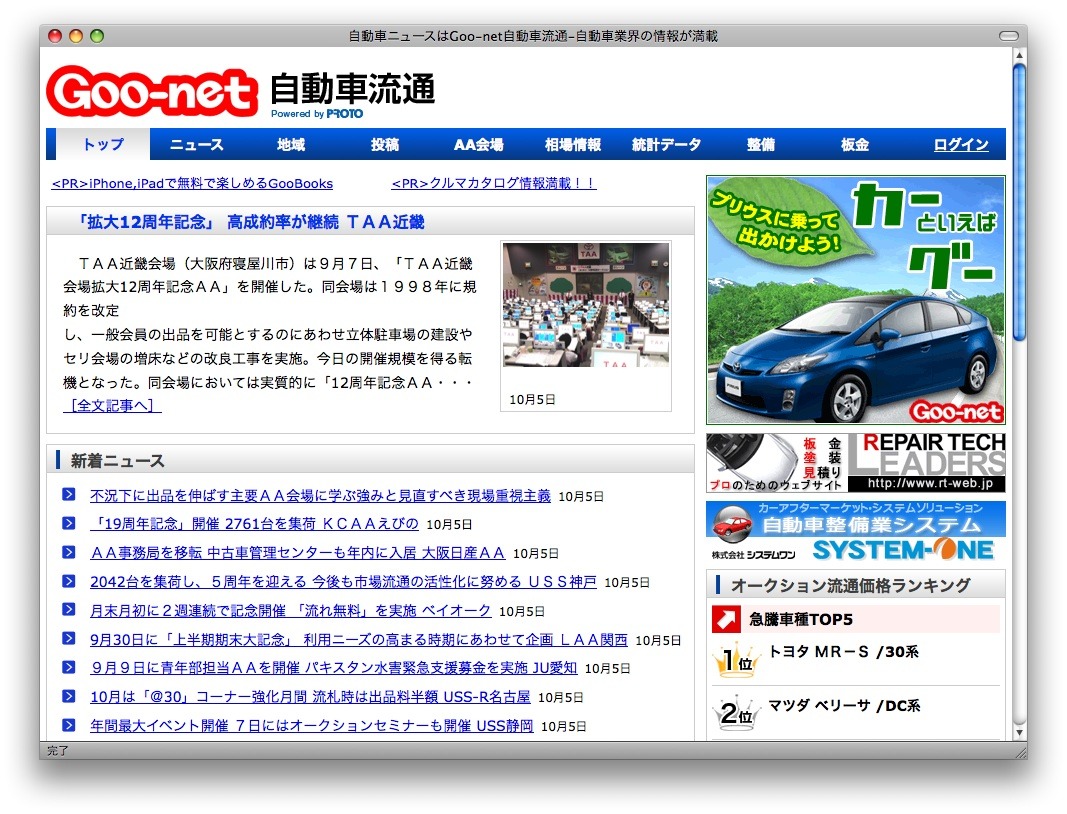1067x814 pixels.
Task: Go to the 投稿 section
Action: [384, 144]
